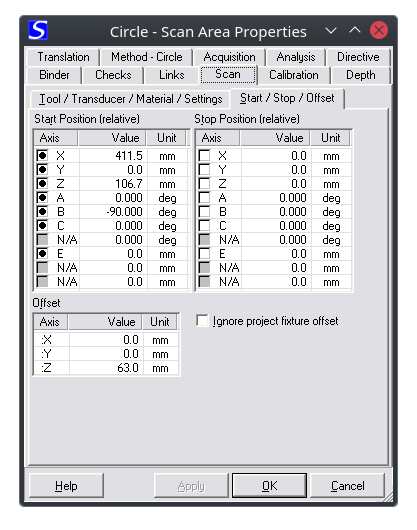Check the Stop Position E axis box
The image size is (417, 530).
tap(204, 254)
